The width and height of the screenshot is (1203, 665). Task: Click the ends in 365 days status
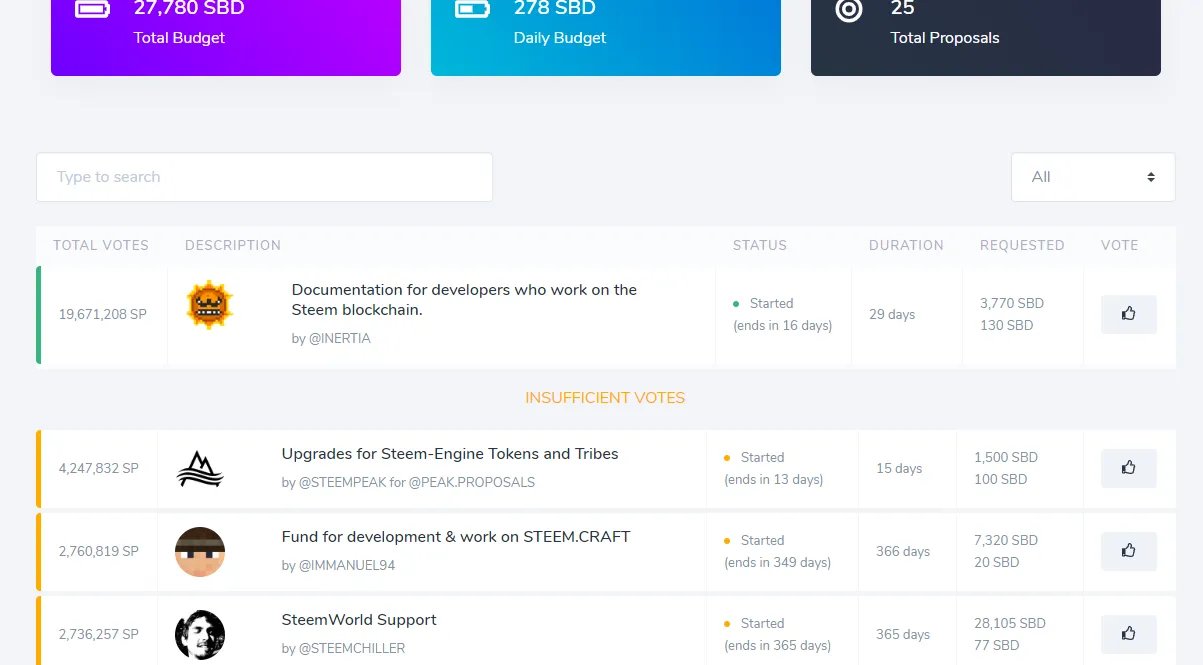pos(778,645)
